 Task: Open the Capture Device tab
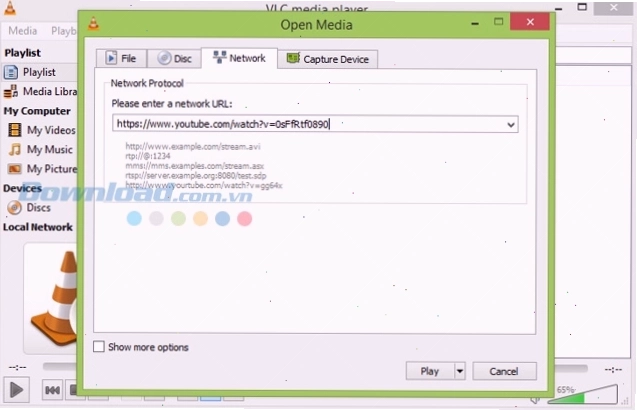pos(328,59)
